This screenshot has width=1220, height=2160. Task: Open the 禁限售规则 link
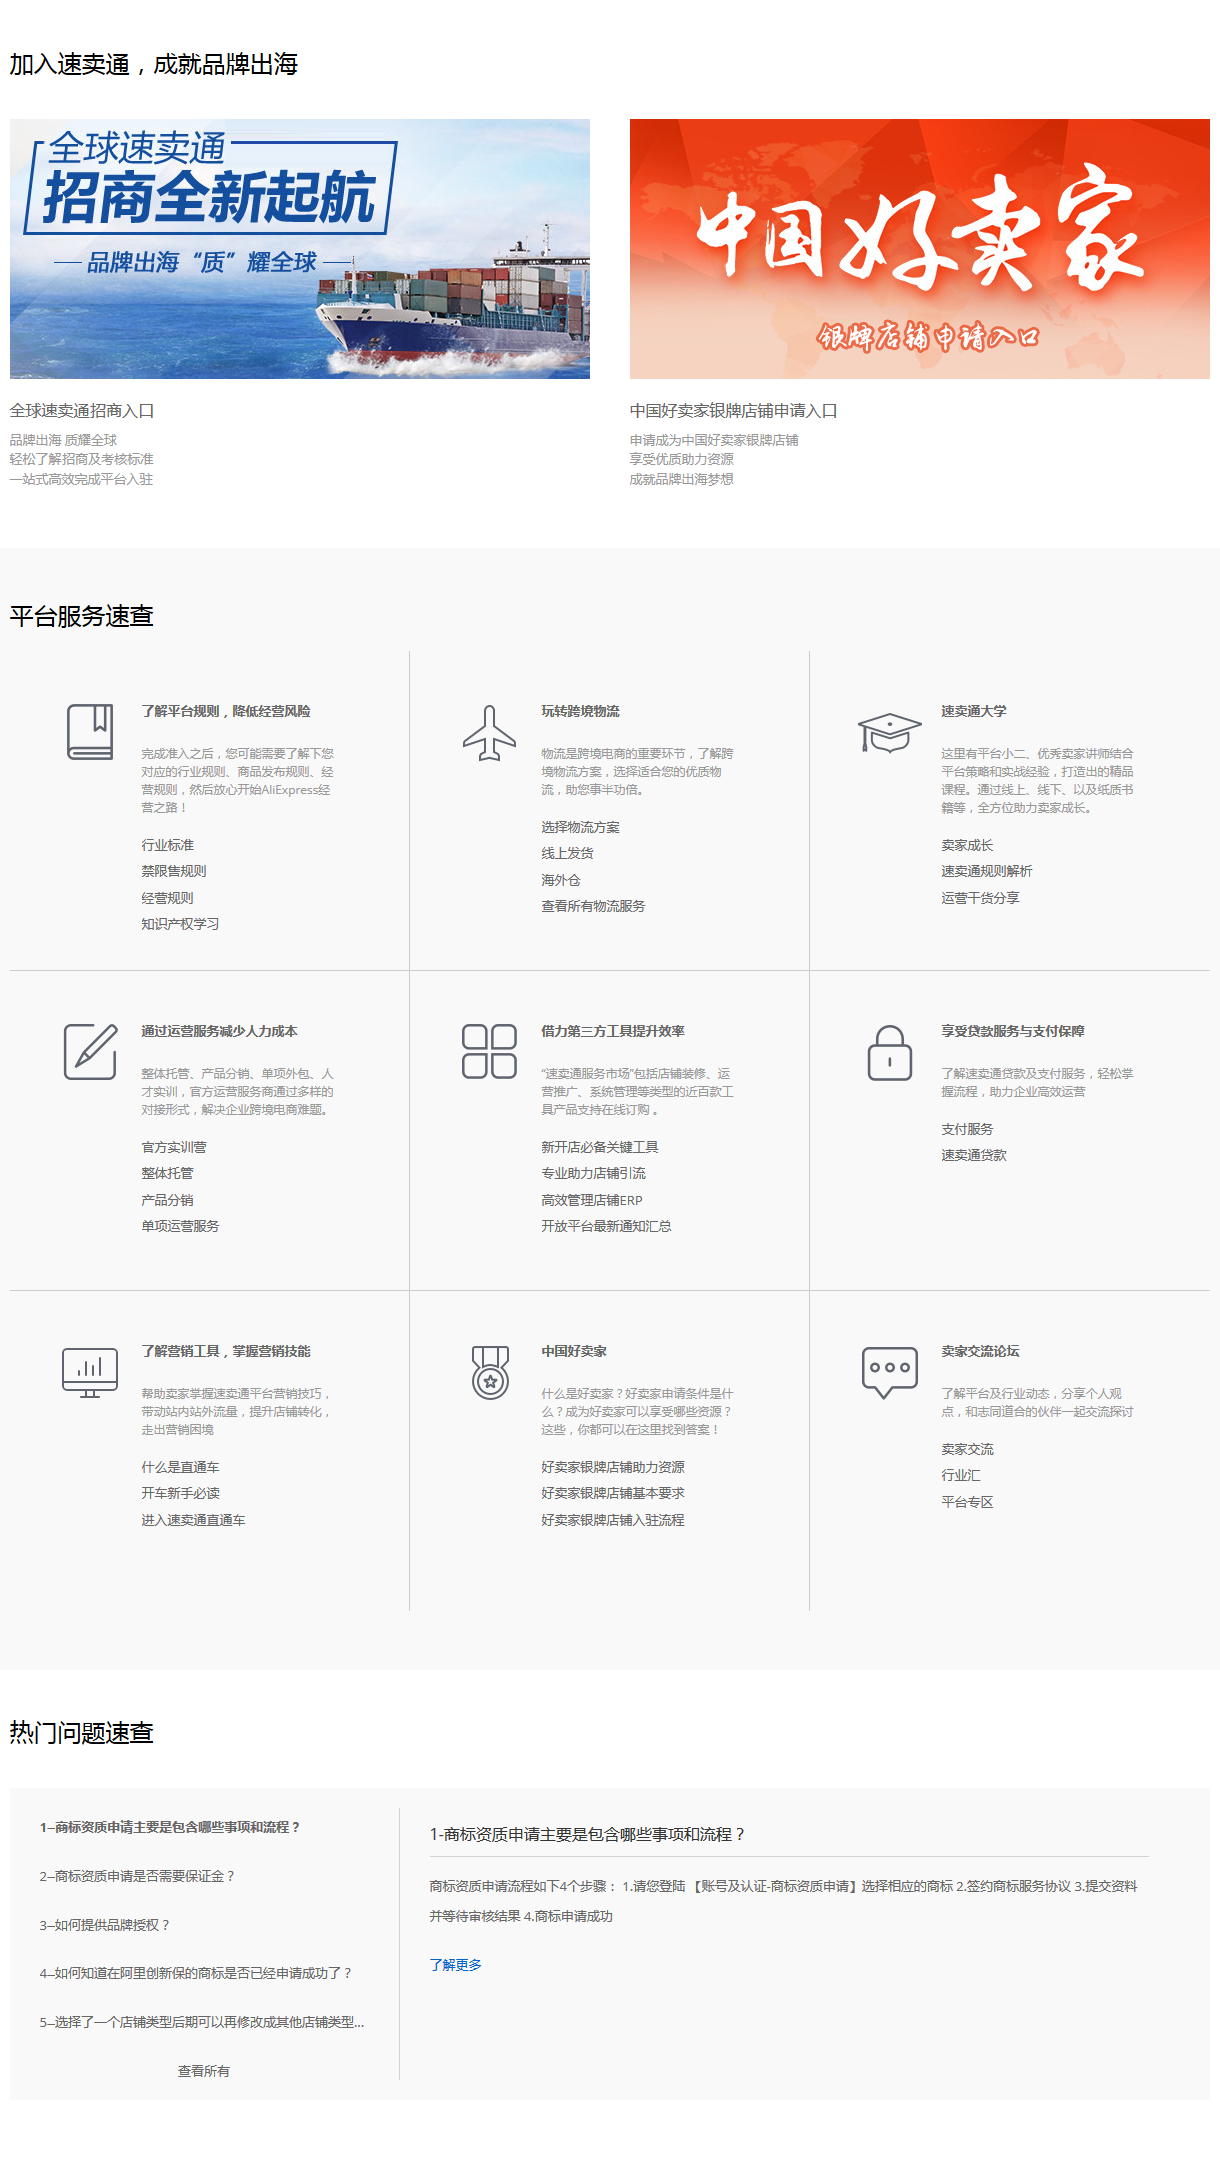click(x=174, y=871)
